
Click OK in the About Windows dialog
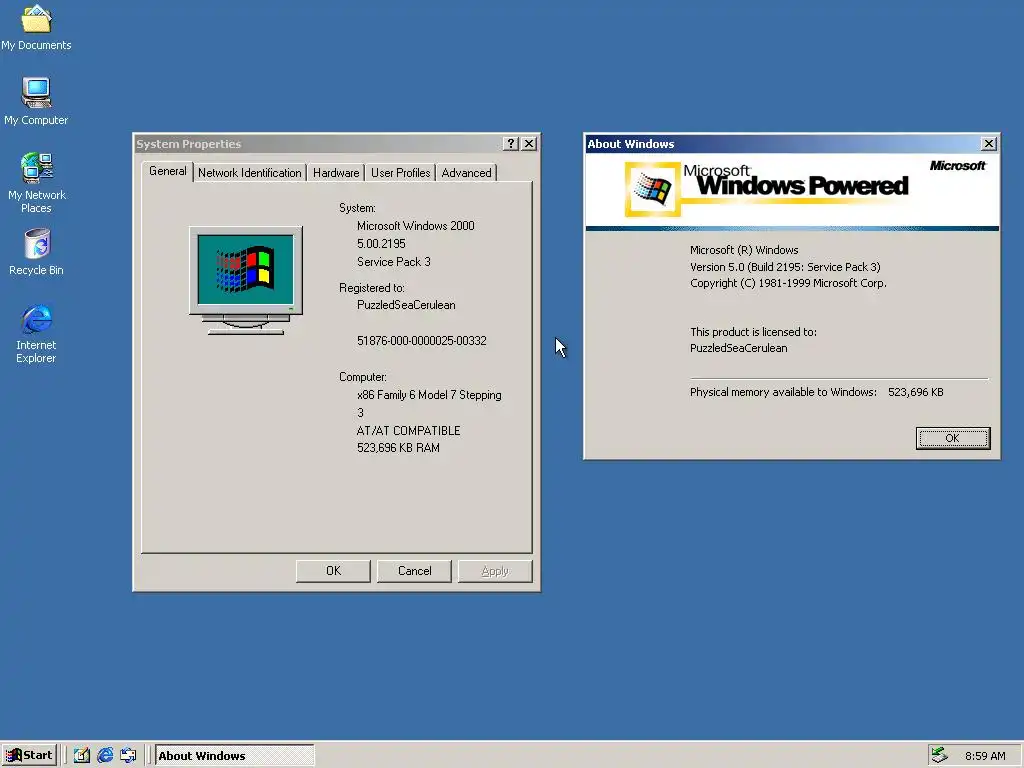[953, 438]
